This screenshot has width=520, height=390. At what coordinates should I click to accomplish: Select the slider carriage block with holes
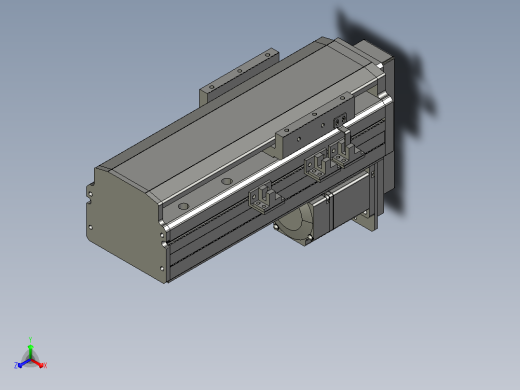coord(315,126)
